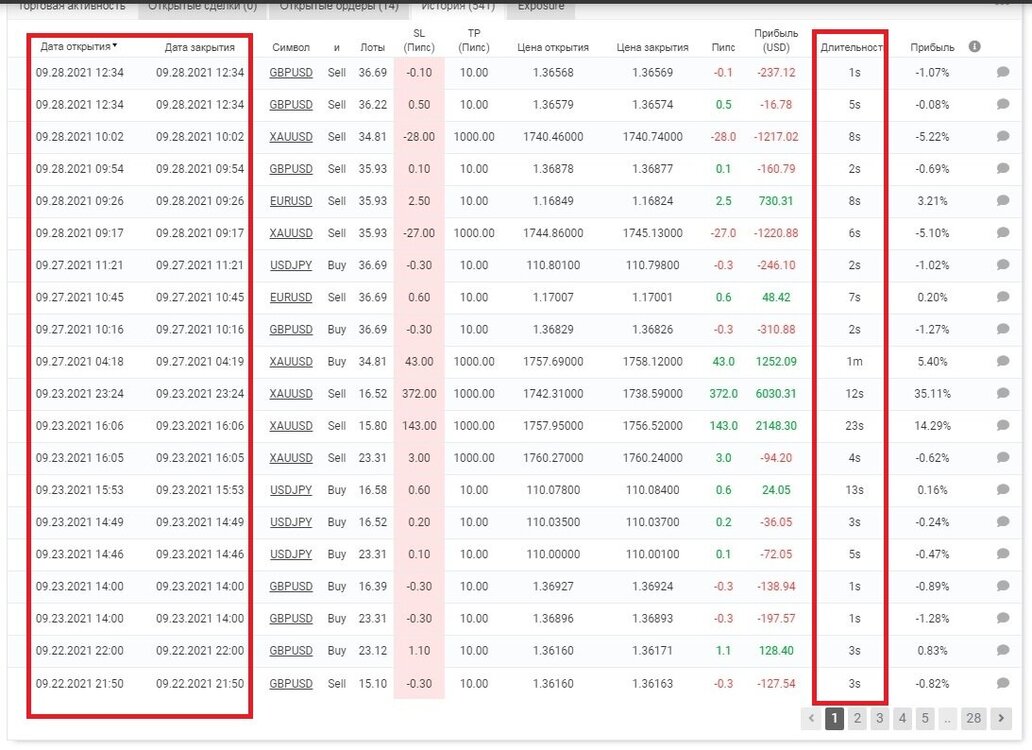Click the info icon next to Прибыль header
The width and height of the screenshot is (1032, 750).
pos(975,47)
